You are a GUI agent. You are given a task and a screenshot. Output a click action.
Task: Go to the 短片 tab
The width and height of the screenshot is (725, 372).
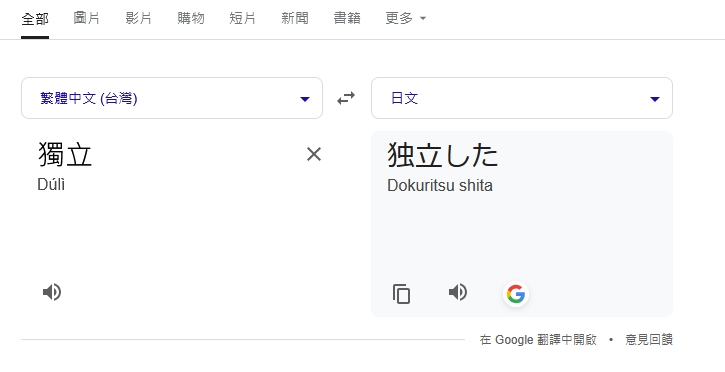point(243,18)
